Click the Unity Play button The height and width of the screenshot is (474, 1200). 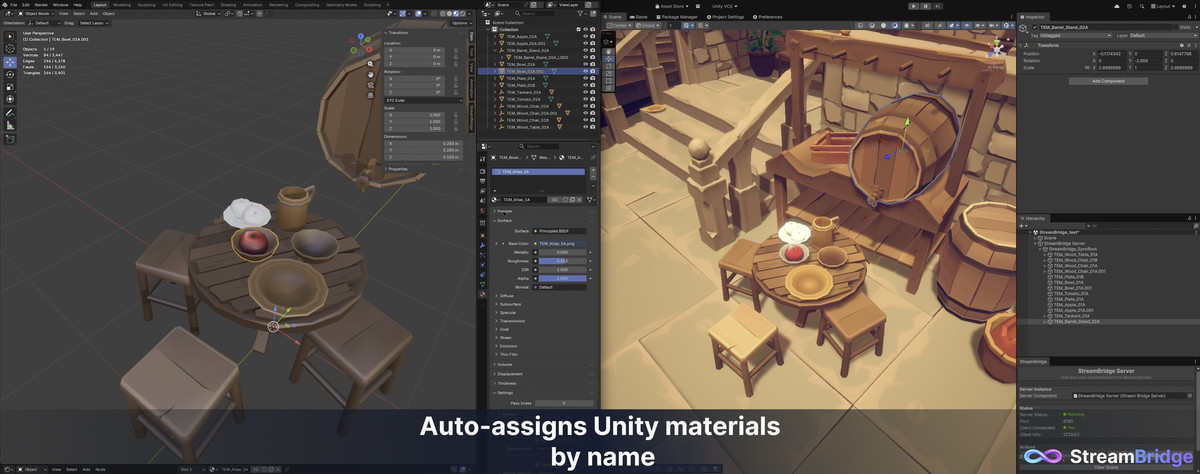point(914,6)
